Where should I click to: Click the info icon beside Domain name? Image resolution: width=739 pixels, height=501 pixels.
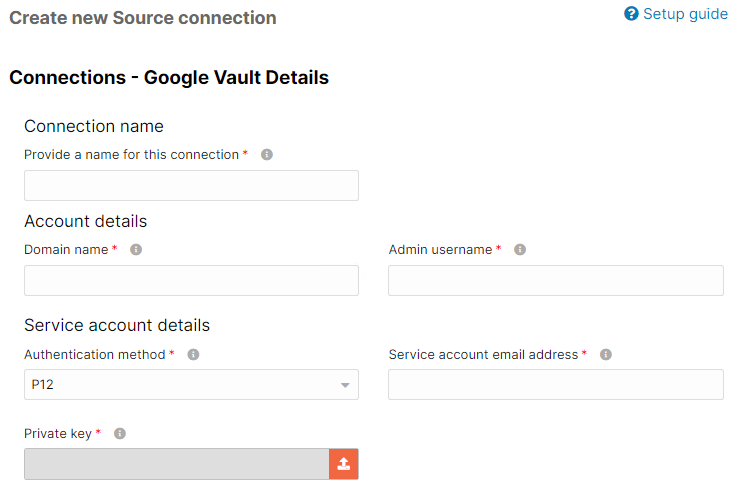pos(136,249)
